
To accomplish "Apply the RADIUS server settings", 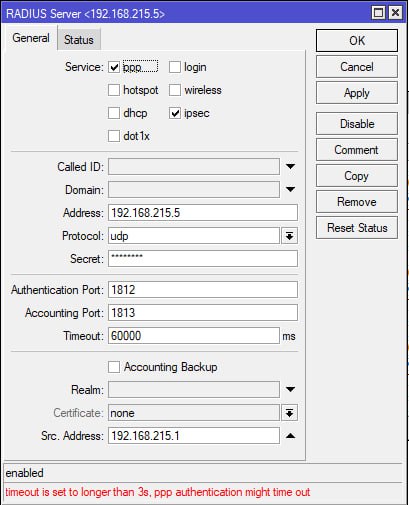I will point(357,93).
